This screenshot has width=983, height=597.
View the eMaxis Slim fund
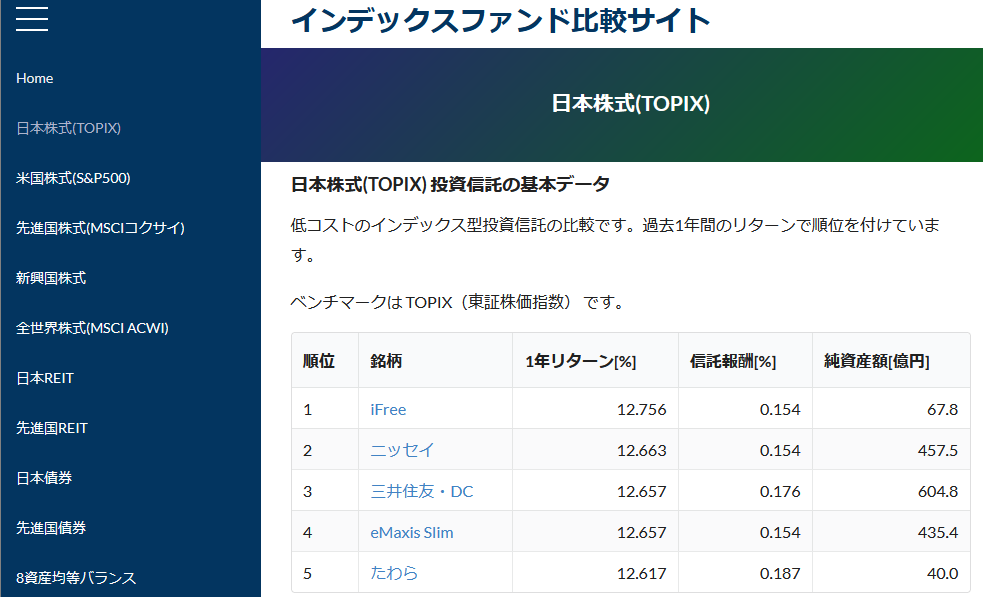pyautogui.click(x=411, y=532)
